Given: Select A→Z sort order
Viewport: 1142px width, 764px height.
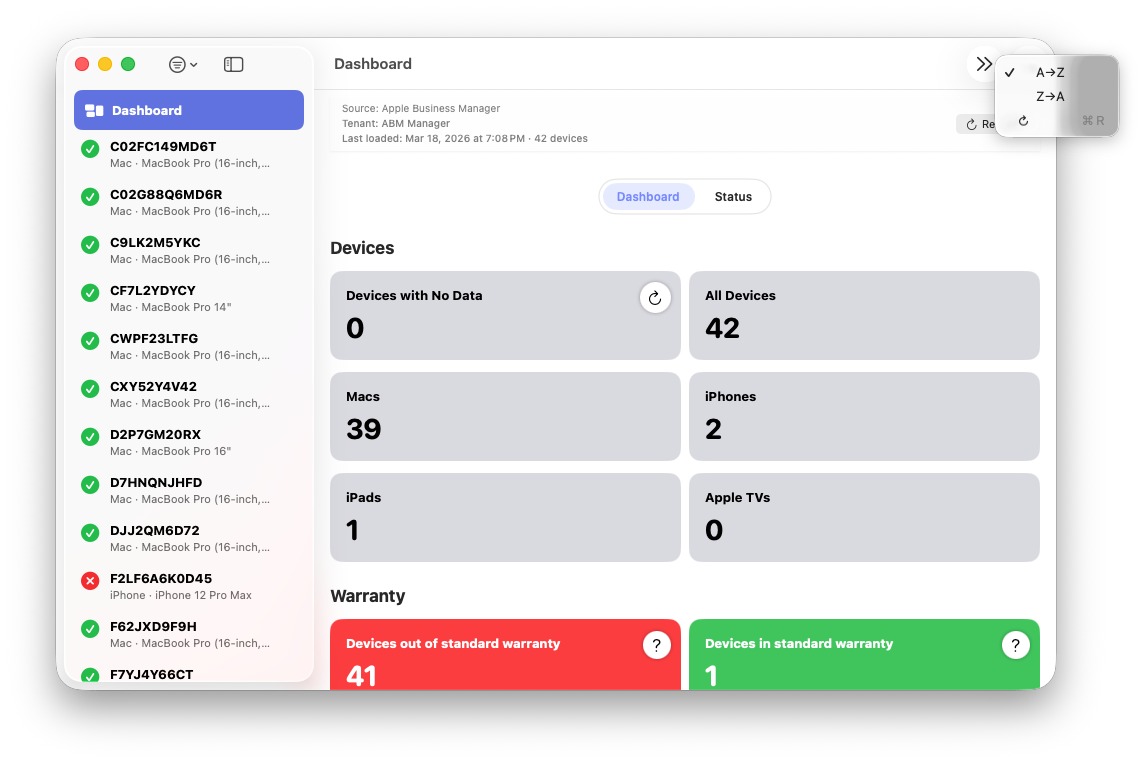Looking at the screenshot, I should [1050, 73].
